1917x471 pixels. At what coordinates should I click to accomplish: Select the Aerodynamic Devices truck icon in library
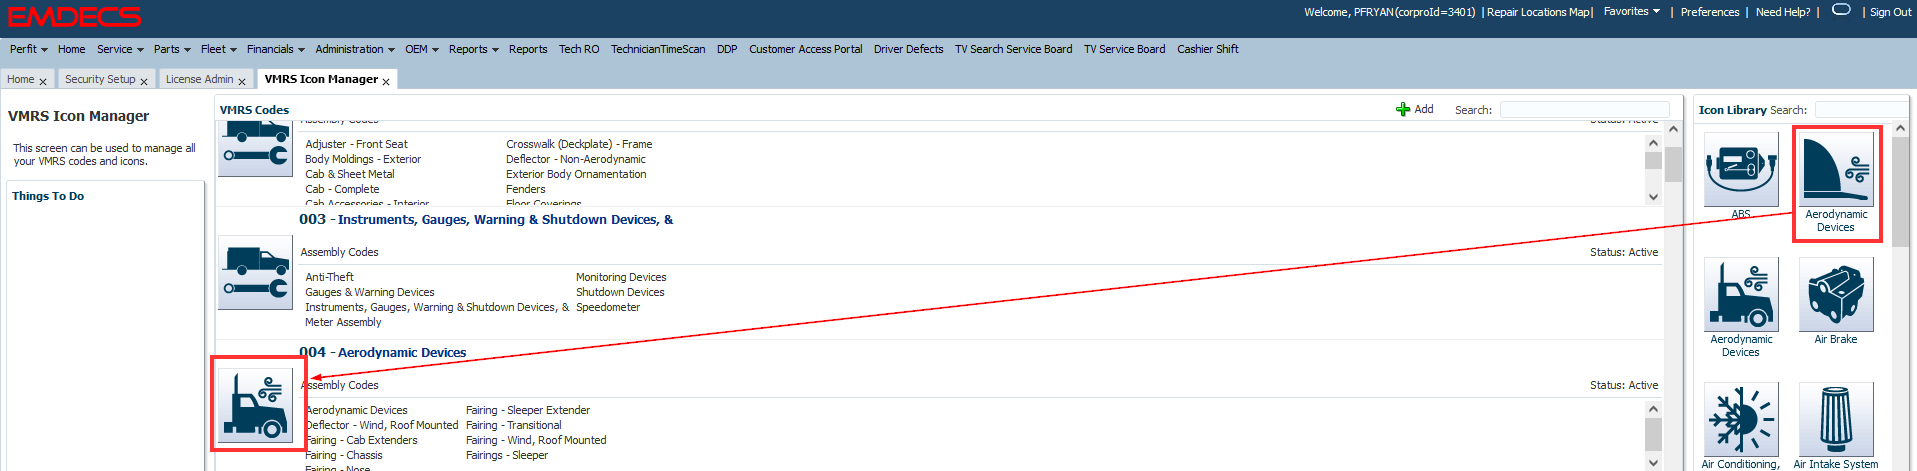point(1741,294)
